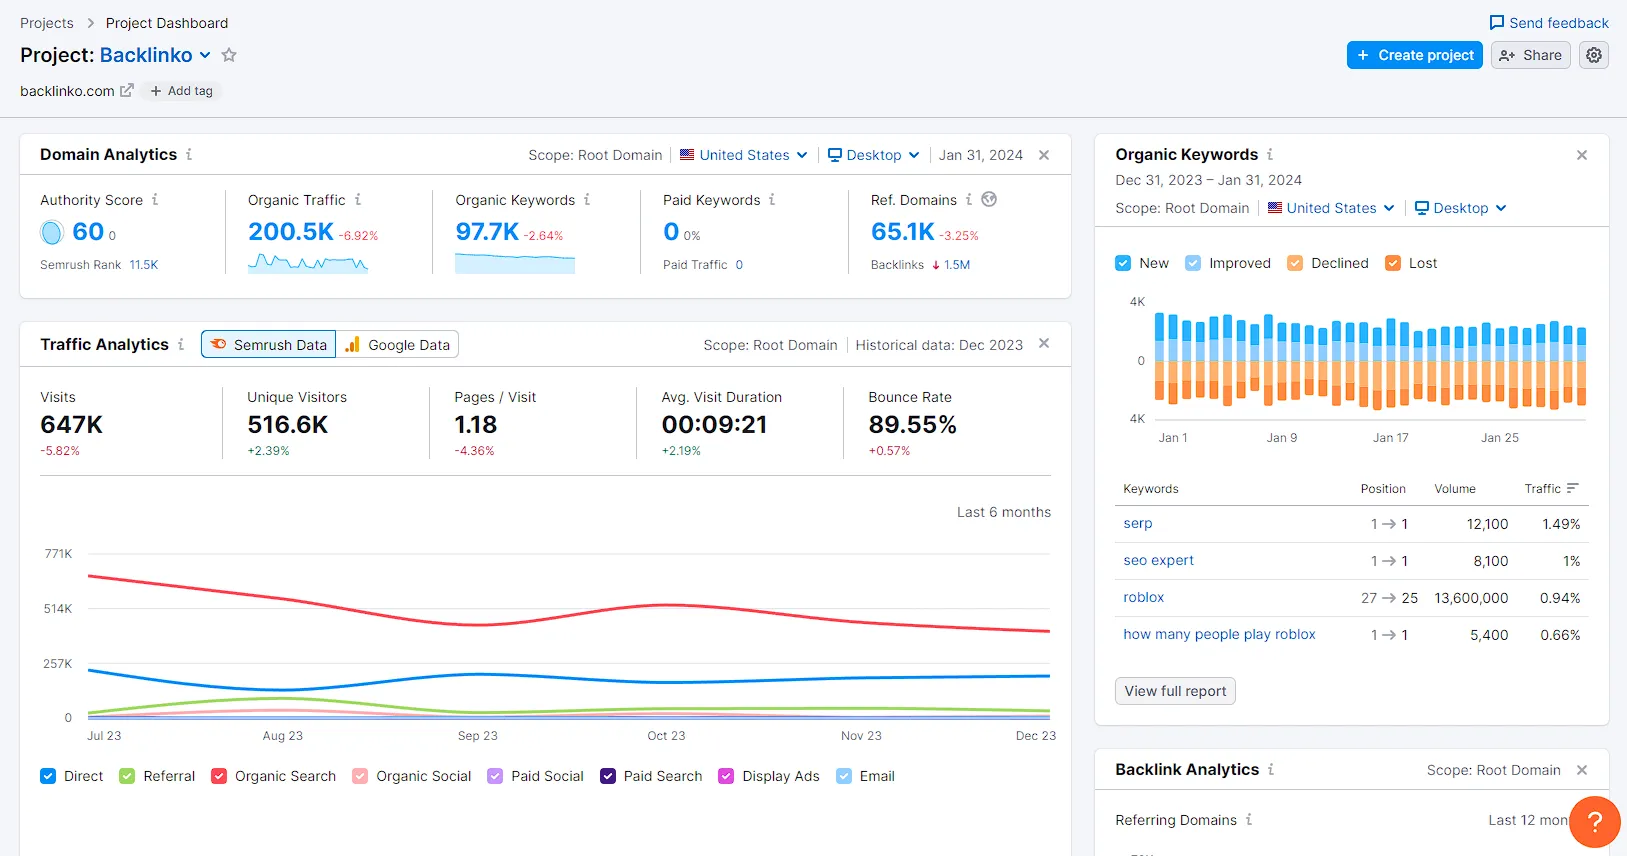Toggle the Referral traffic checkbox
This screenshot has height=856, width=1627.
coord(127,776)
